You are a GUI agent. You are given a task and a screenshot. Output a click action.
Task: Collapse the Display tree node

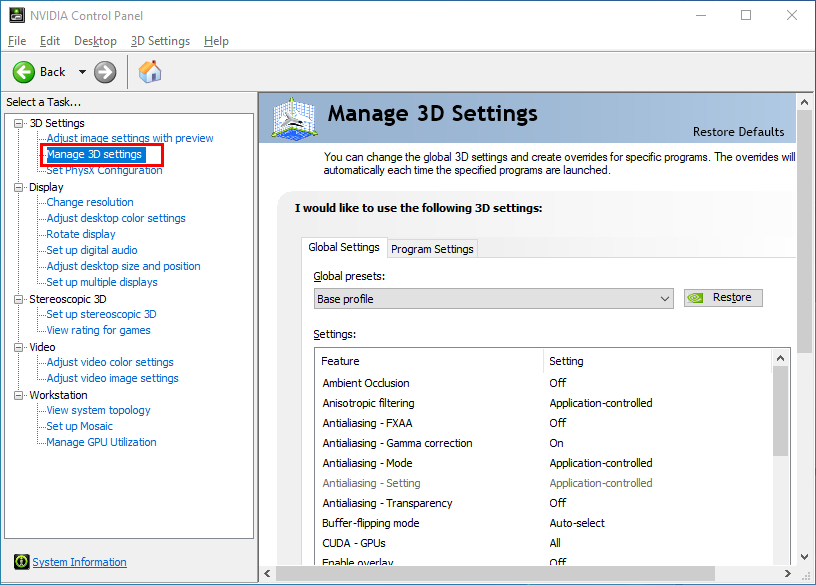[x=19, y=187]
